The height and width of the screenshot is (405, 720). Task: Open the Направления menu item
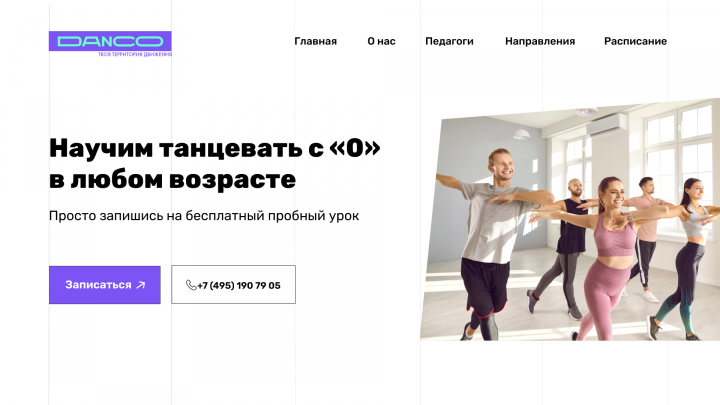(x=540, y=41)
